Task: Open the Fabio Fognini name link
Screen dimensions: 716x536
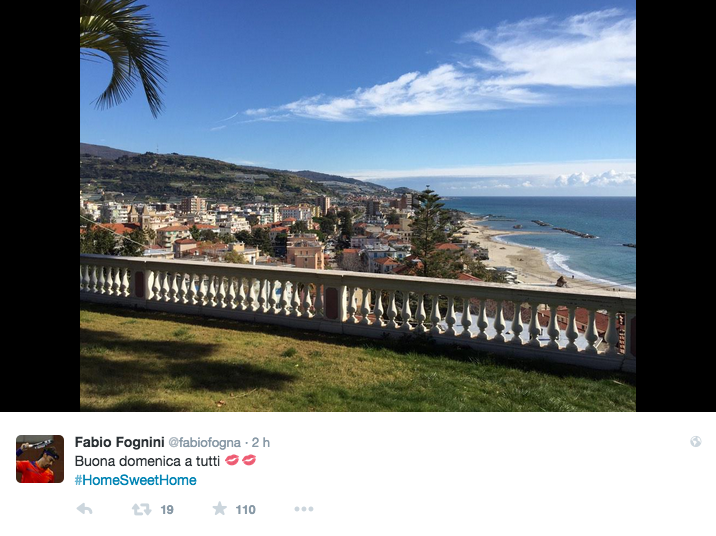Action: [x=119, y=442]
